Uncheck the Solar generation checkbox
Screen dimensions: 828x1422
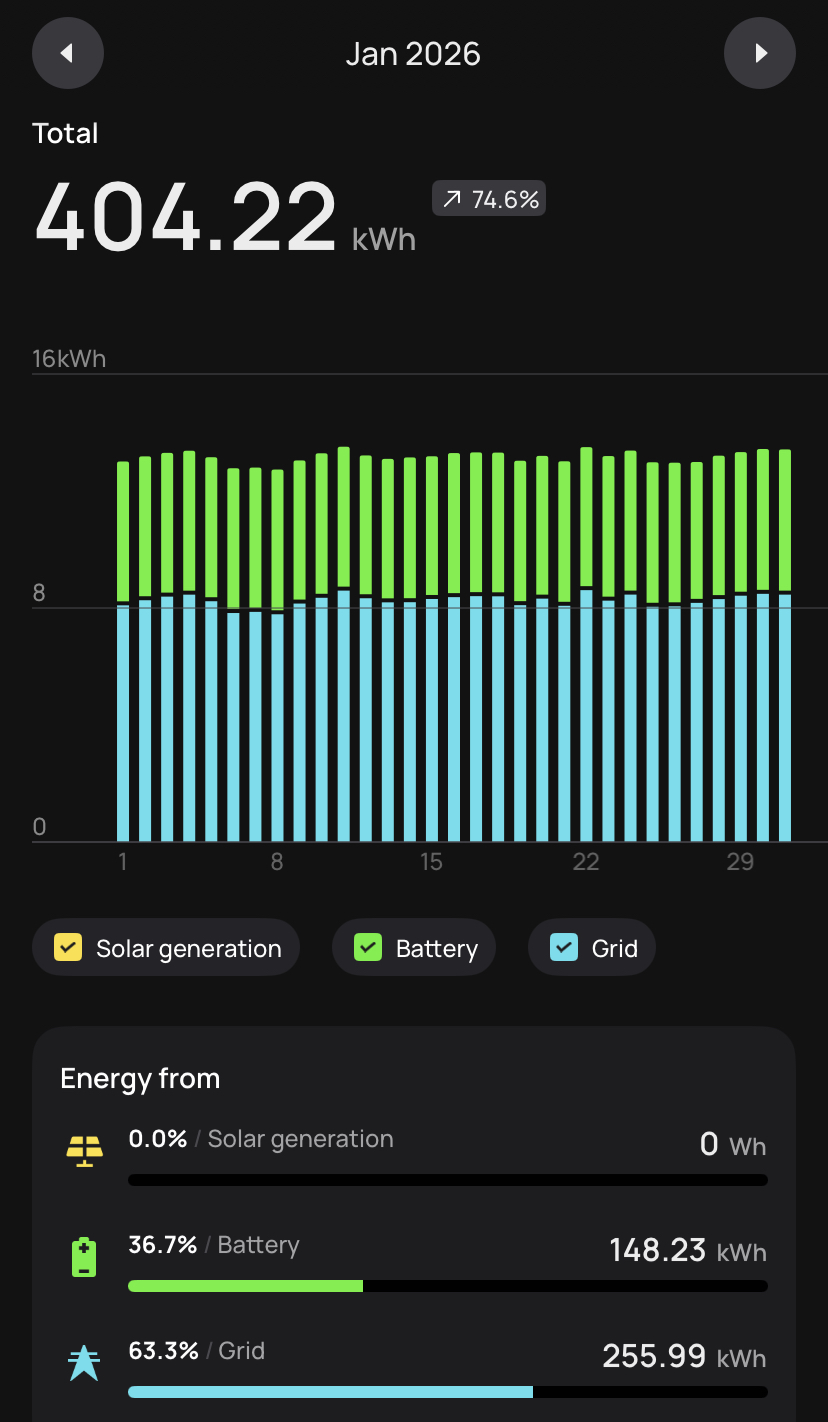coord(68,947)
